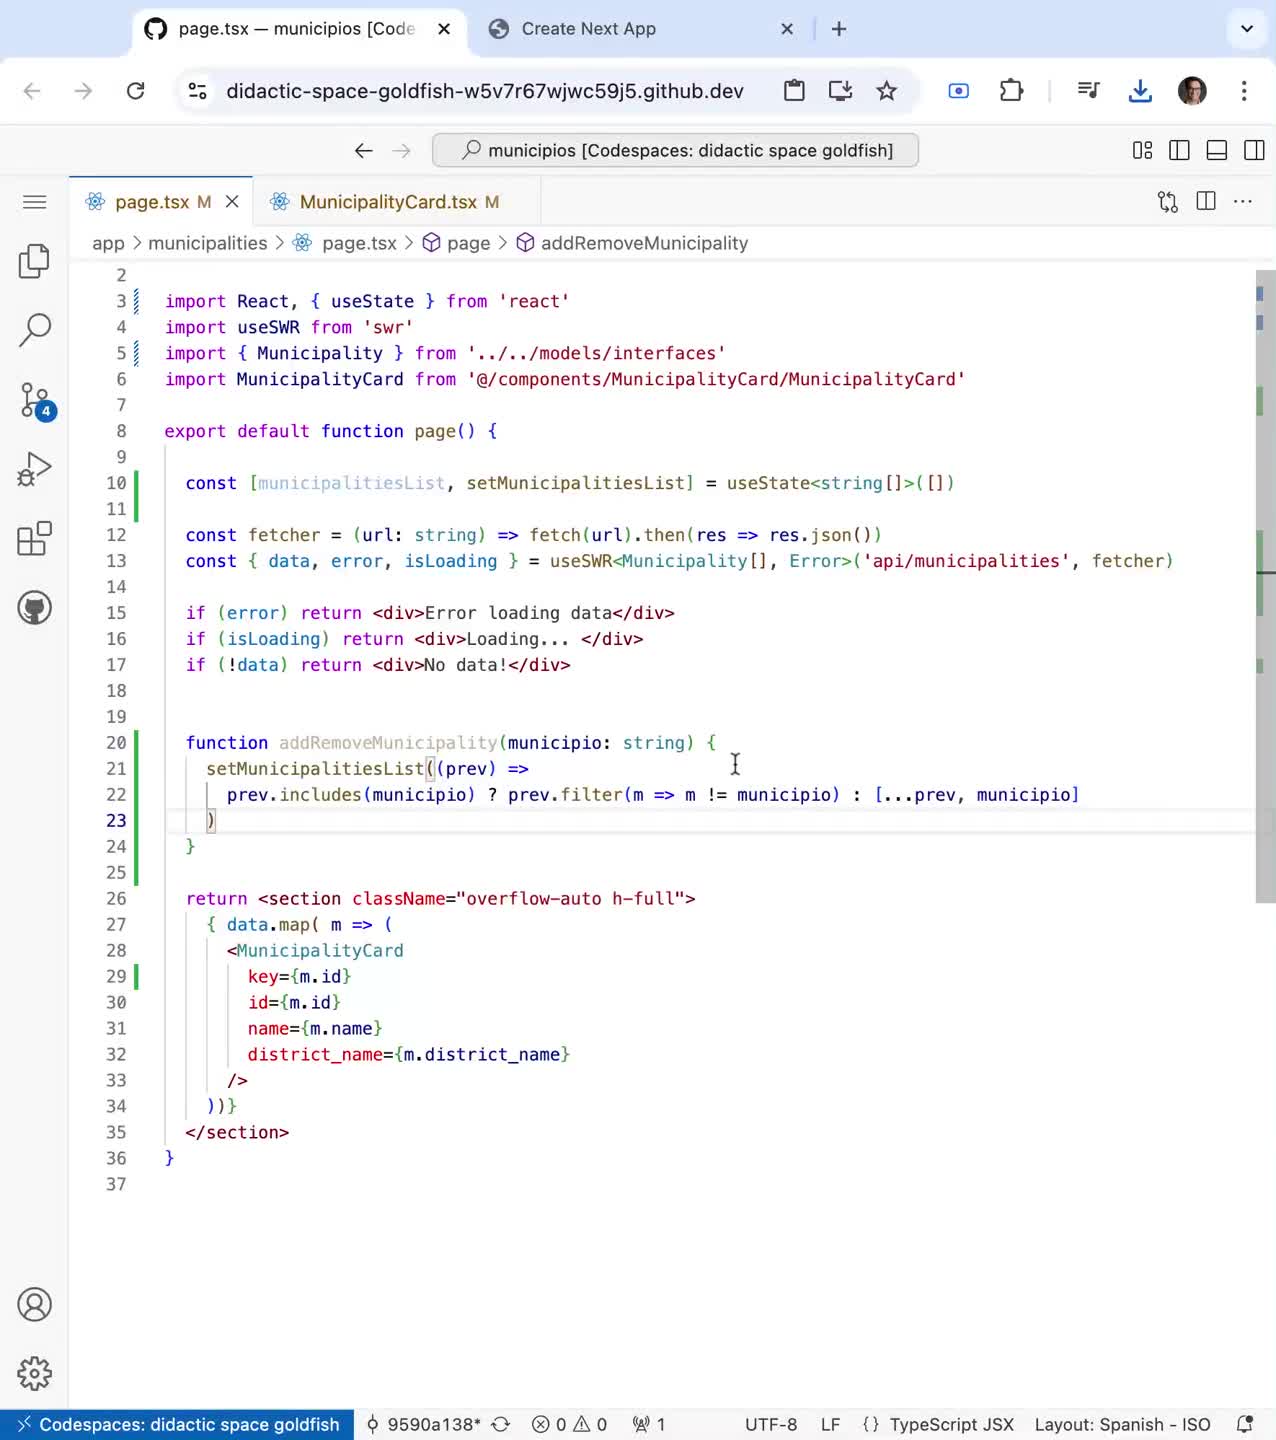The height and width of the screenshot is (1440, 1276).
Task: Open the browser Extensions puzzle menu
Action: point(1012,91)
